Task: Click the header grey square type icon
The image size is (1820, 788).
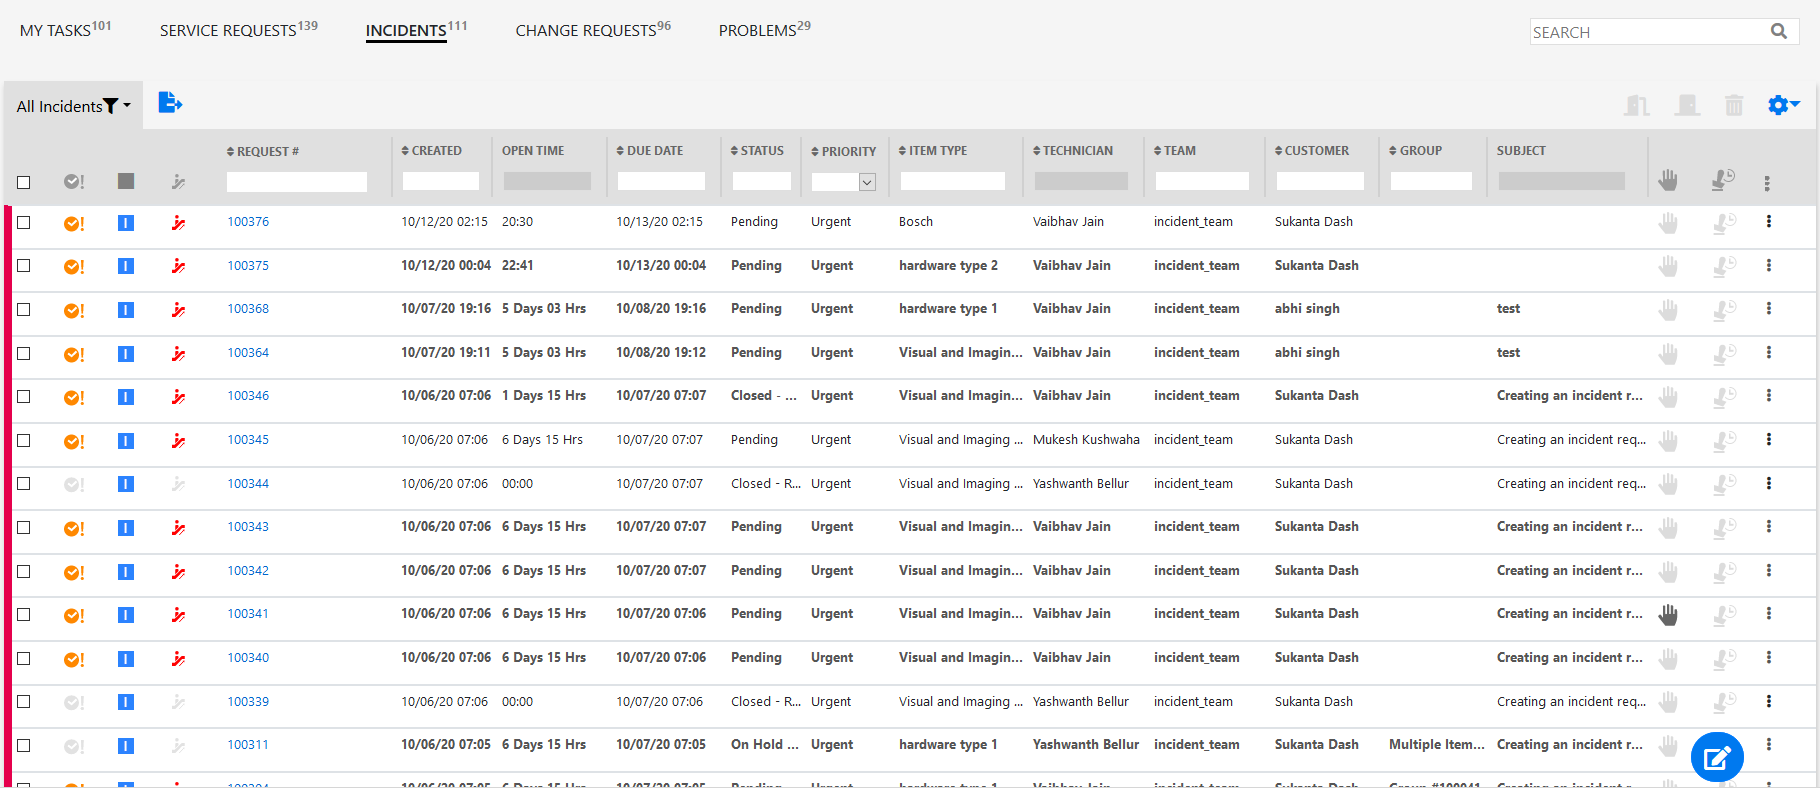Action: click(126, 181)
